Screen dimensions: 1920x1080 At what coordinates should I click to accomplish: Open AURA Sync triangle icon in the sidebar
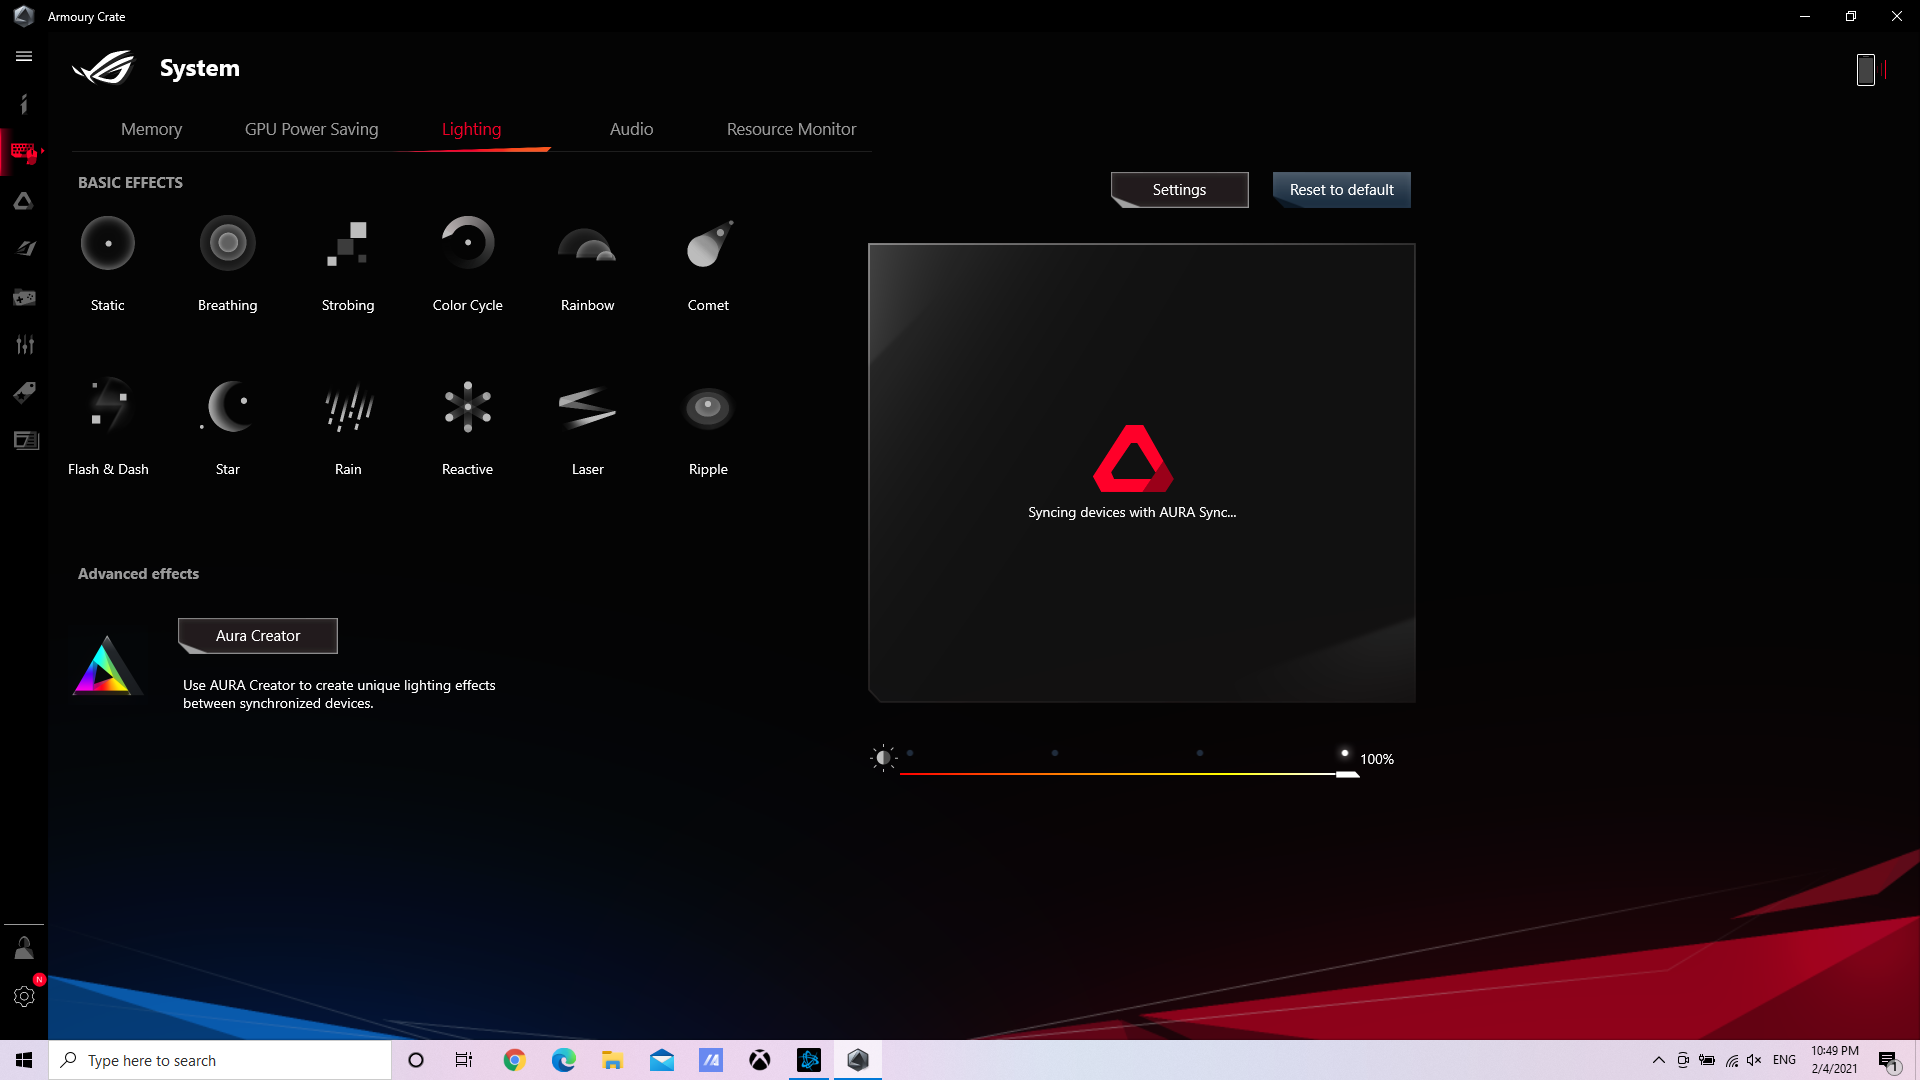(x=24, y=201)
